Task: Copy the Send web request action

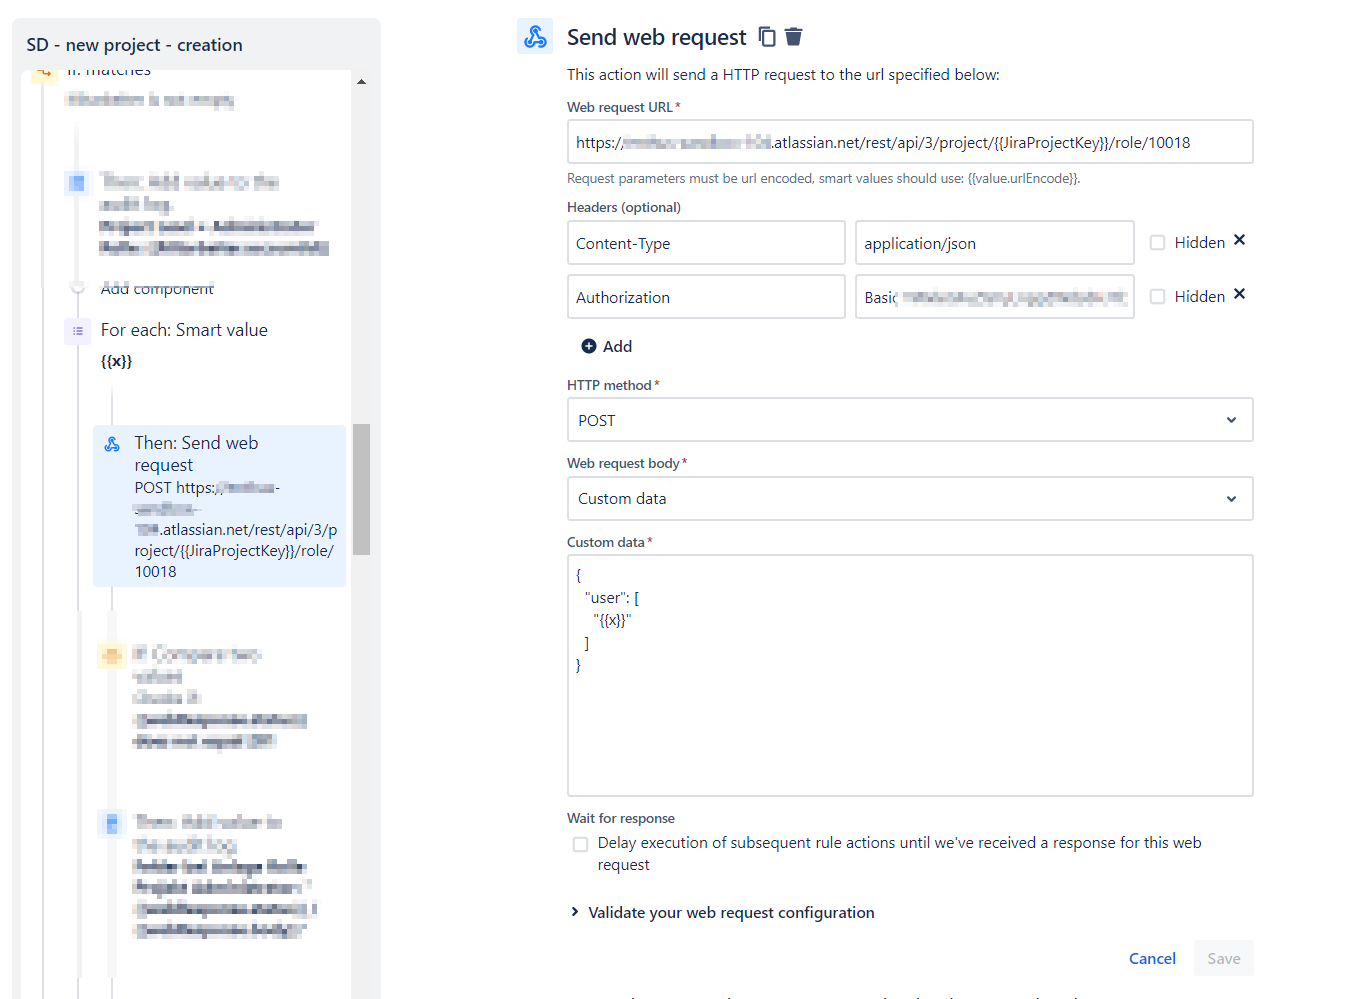Action: click(767, 37)
